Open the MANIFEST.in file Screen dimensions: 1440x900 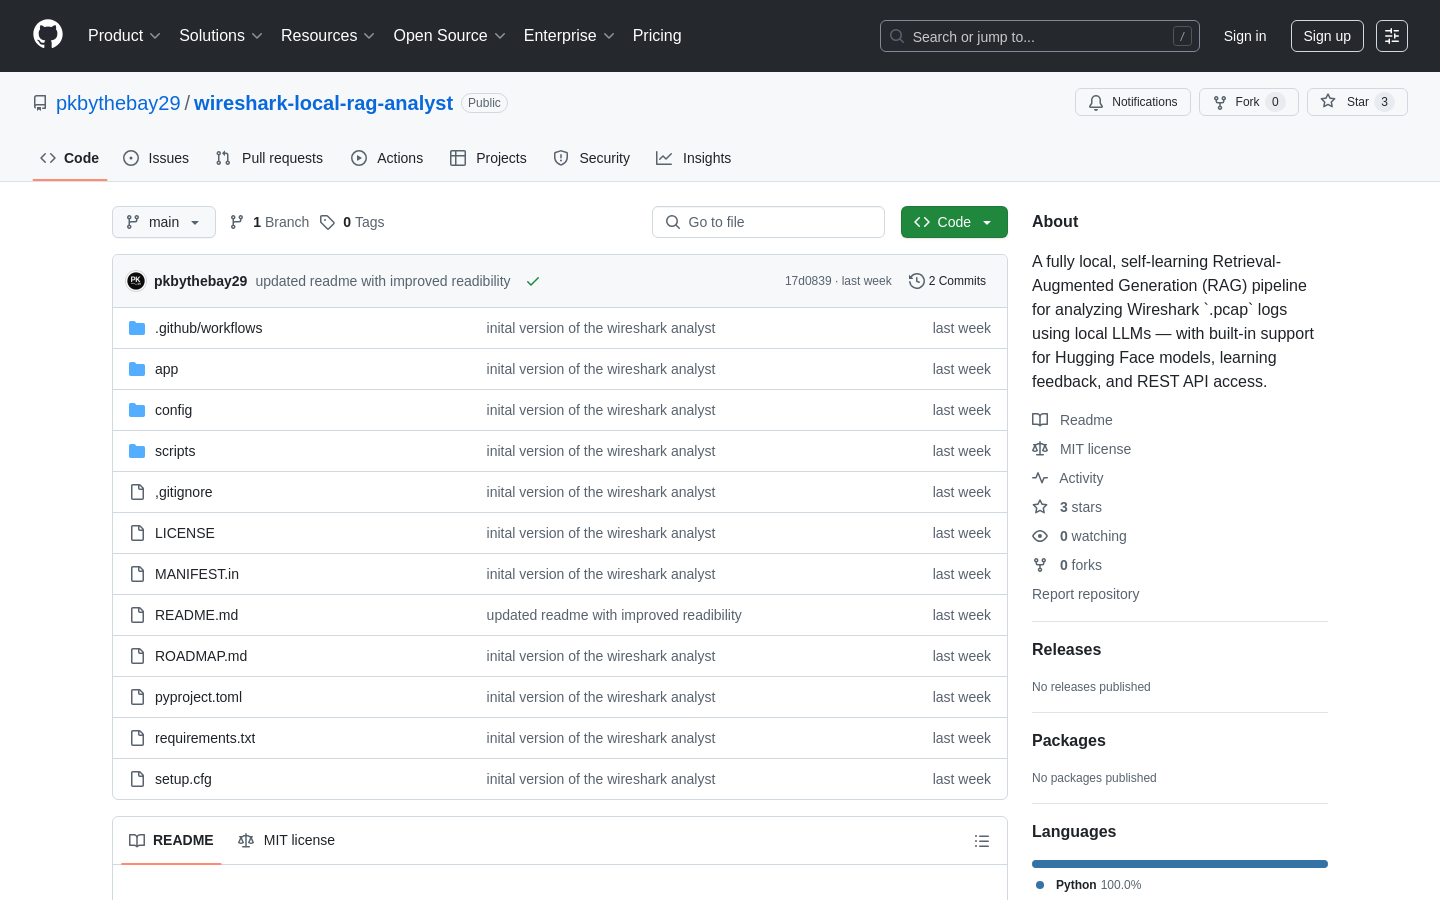pos(197,574)
